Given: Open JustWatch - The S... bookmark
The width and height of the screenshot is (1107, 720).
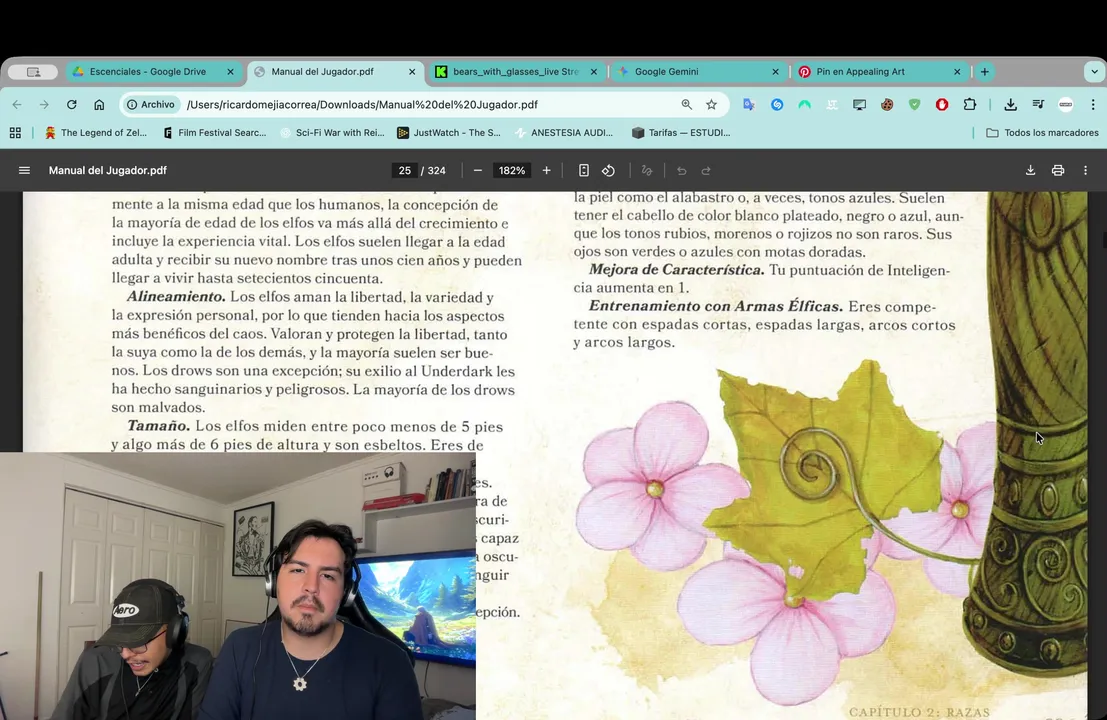Looking at the screenshot, I should tap(449, 133).
